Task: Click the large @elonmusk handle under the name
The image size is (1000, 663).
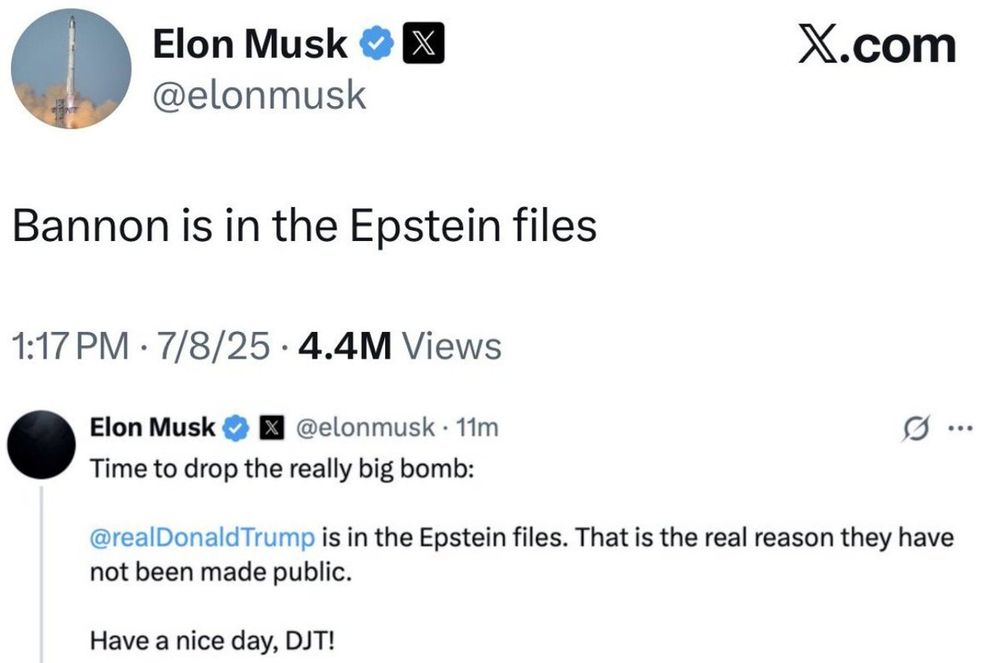Action: tap(259, 96)
